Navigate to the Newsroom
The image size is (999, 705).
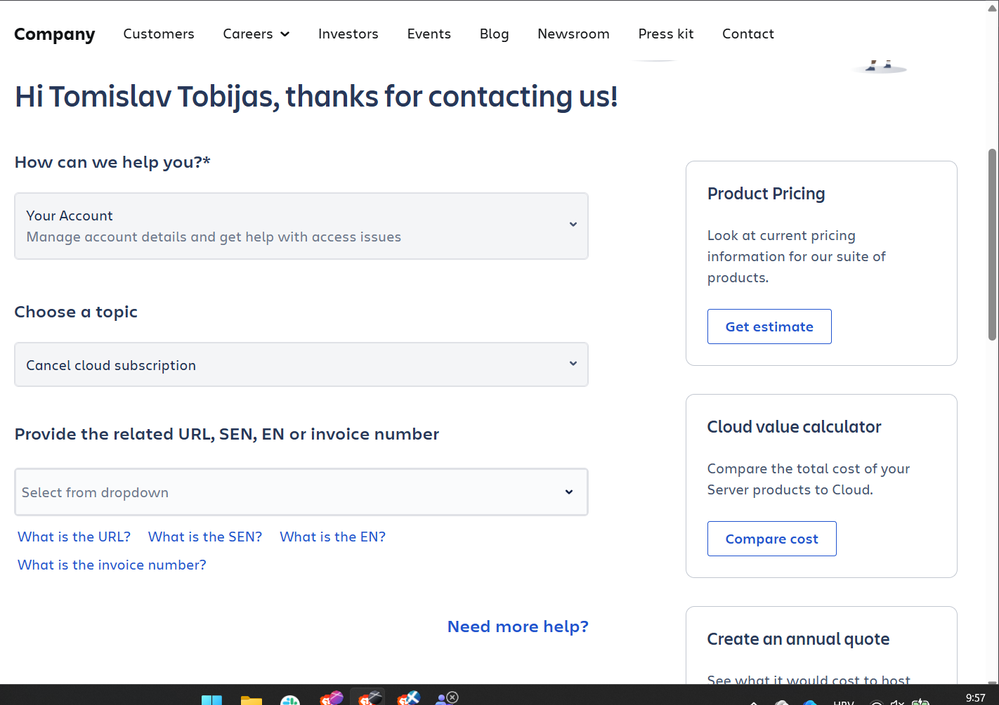coord(573,34)
